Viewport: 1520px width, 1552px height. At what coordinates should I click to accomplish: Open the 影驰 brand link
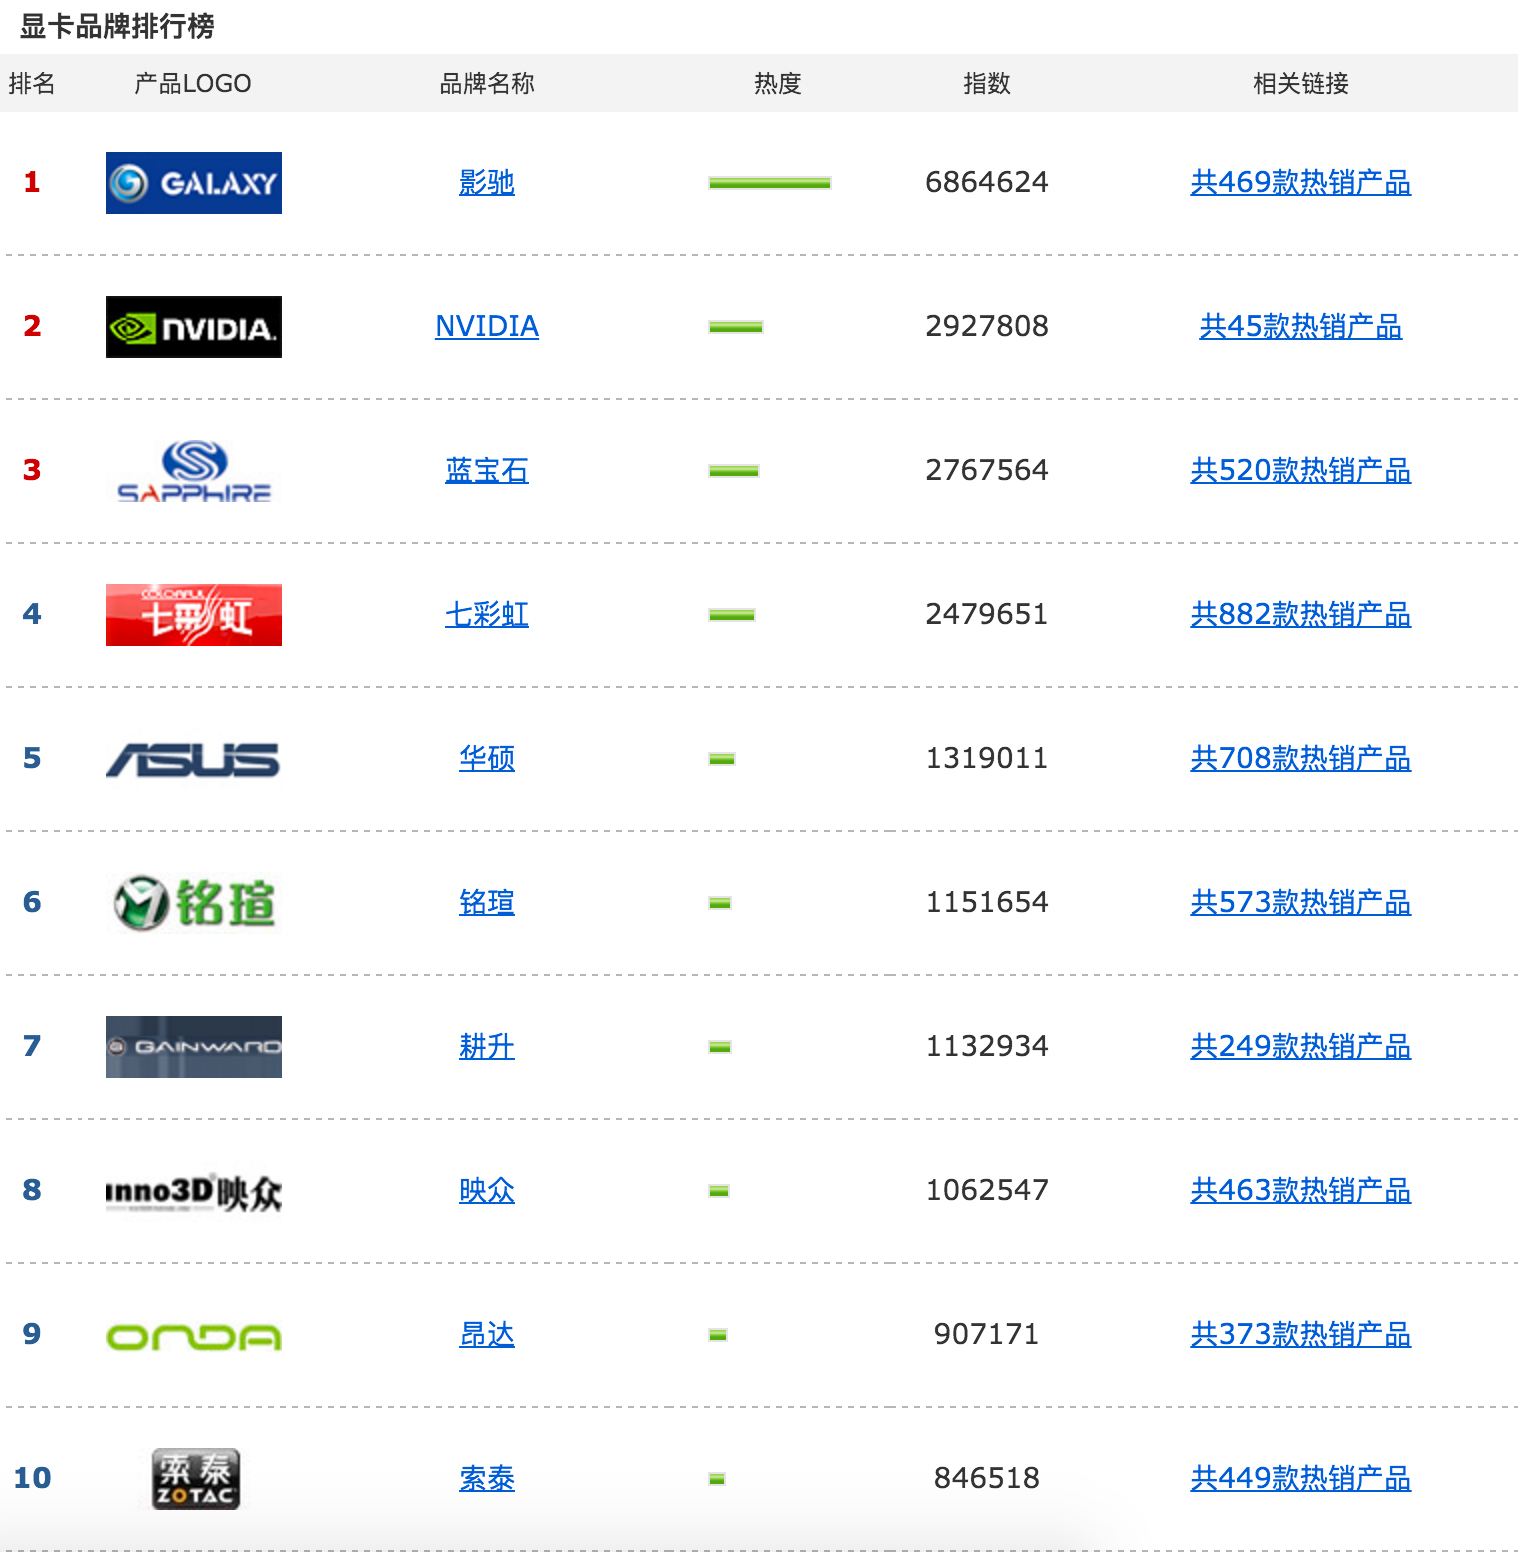point(487,183)
